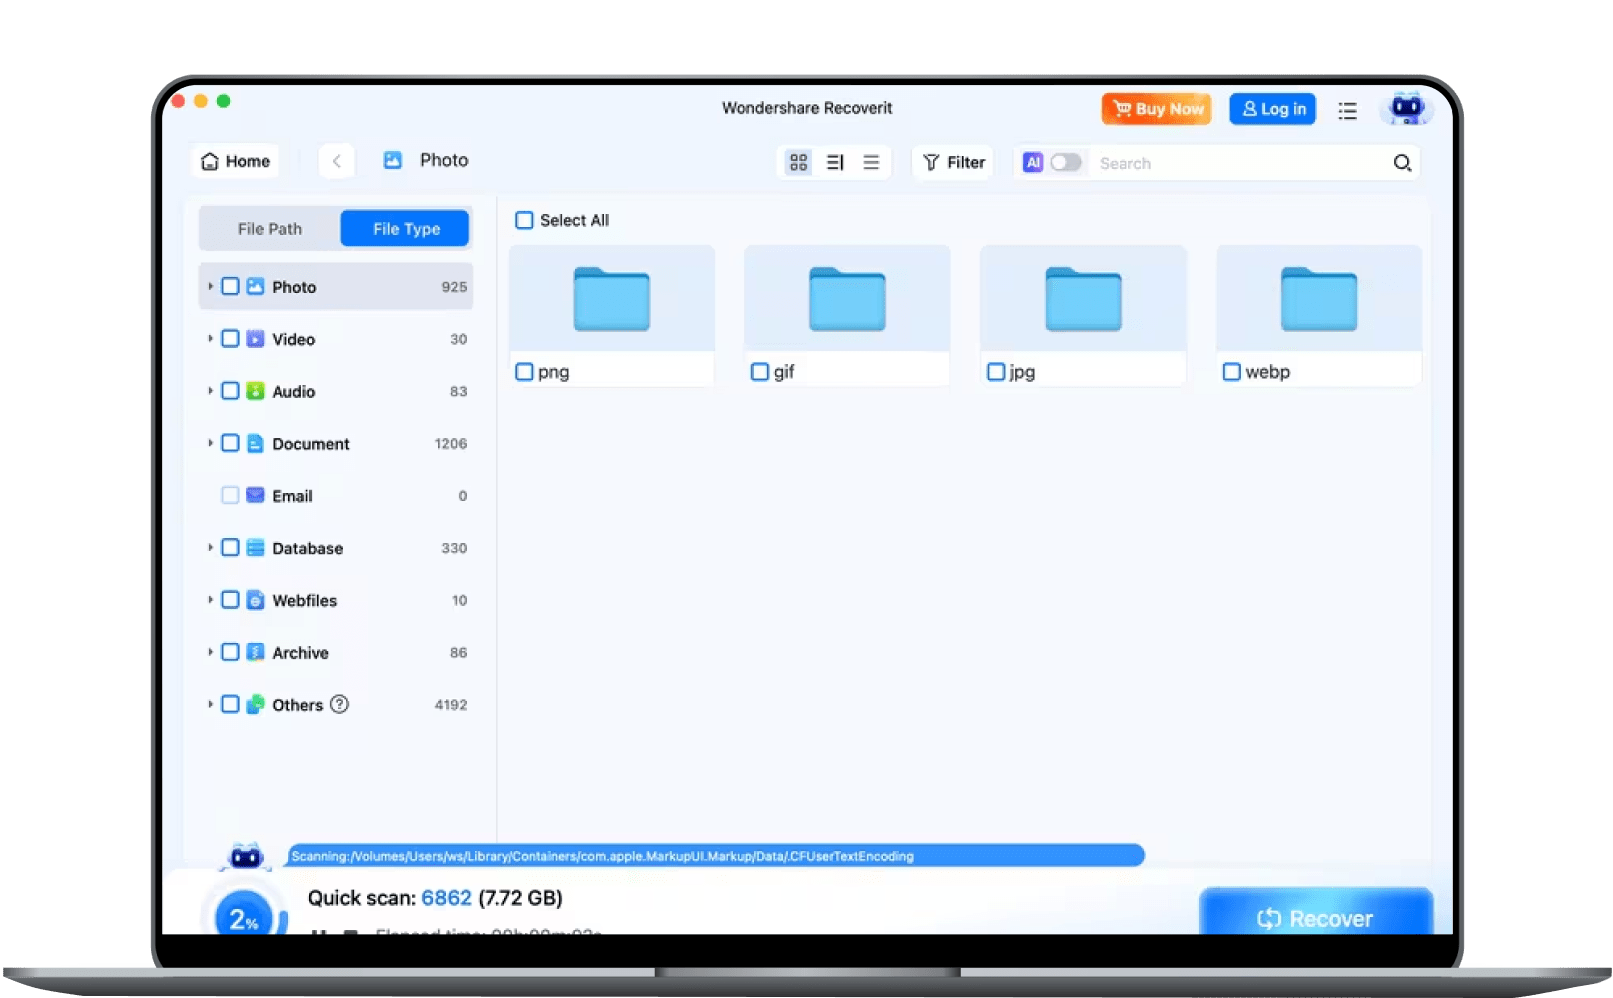Check the gif folder checkbox
Screen dimensions: 1613x998
click(760, 372)
